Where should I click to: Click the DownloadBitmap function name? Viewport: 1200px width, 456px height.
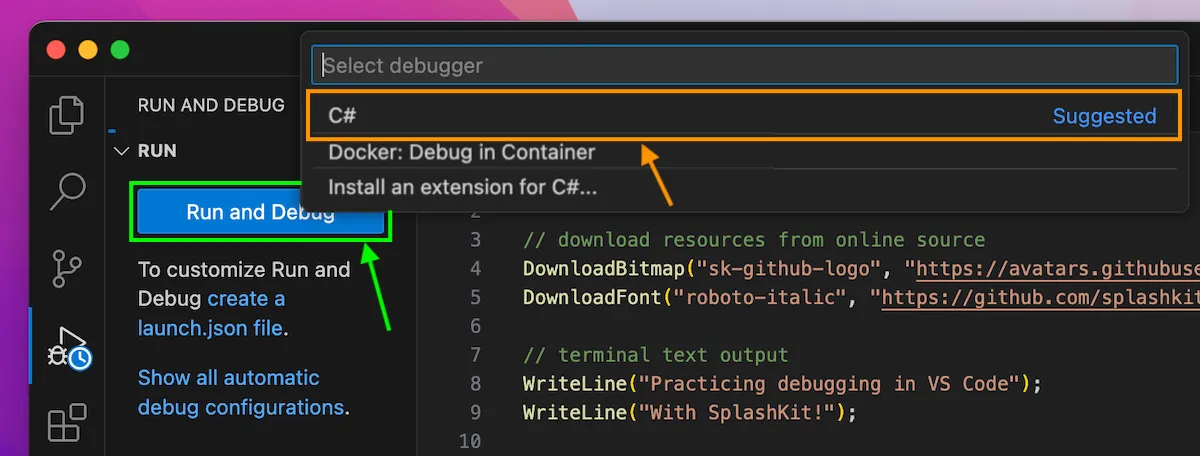tap(602, 269)
